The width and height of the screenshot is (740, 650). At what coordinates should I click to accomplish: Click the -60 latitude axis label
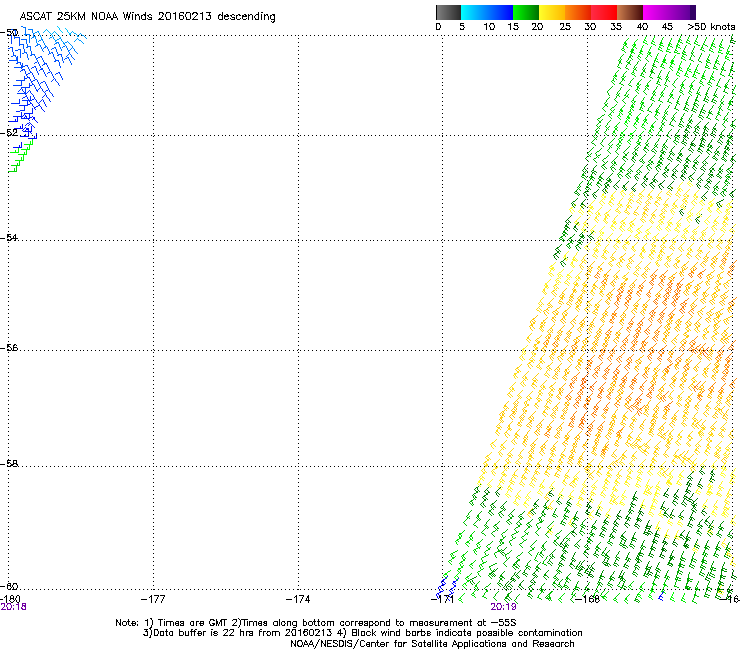(10, 587)
